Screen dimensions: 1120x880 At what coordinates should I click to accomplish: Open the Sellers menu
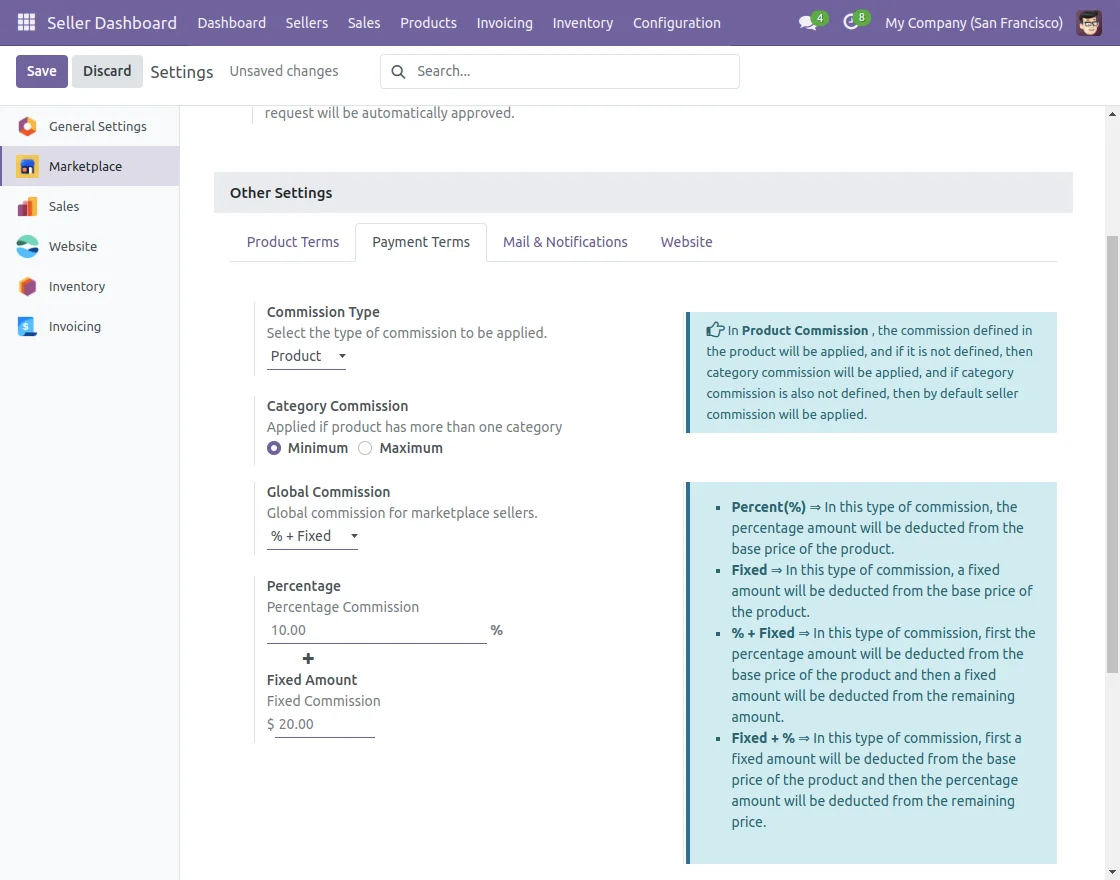[306, 22]
